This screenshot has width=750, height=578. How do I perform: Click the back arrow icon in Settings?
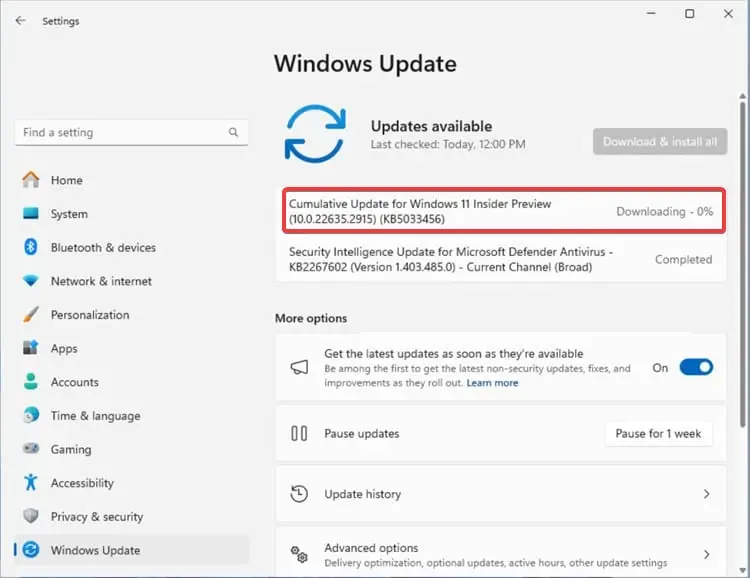click(x=20, y=21)
